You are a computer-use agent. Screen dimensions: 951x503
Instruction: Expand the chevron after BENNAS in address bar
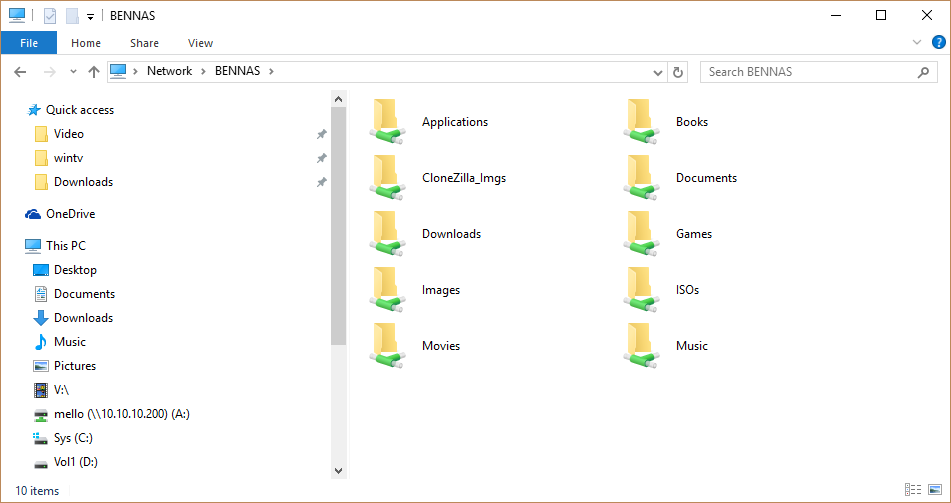coord(271,71)
